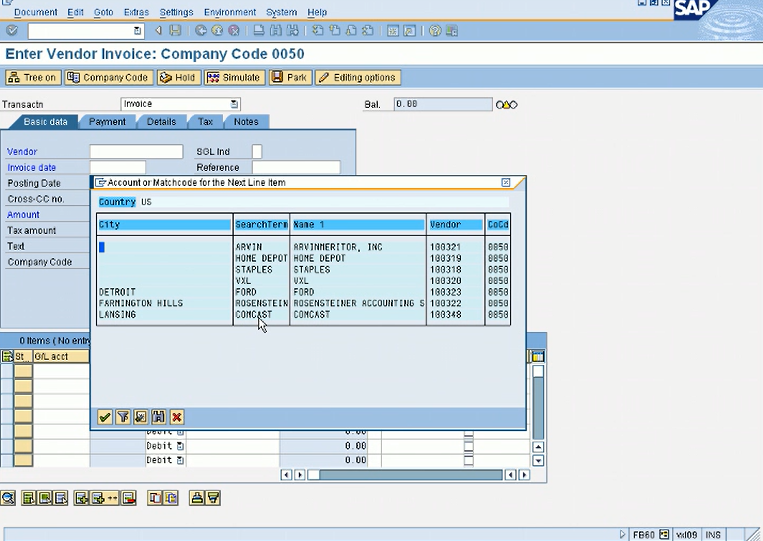Expand status bar with the small triangle
763x541 pixels.
[x=622, y=535]
